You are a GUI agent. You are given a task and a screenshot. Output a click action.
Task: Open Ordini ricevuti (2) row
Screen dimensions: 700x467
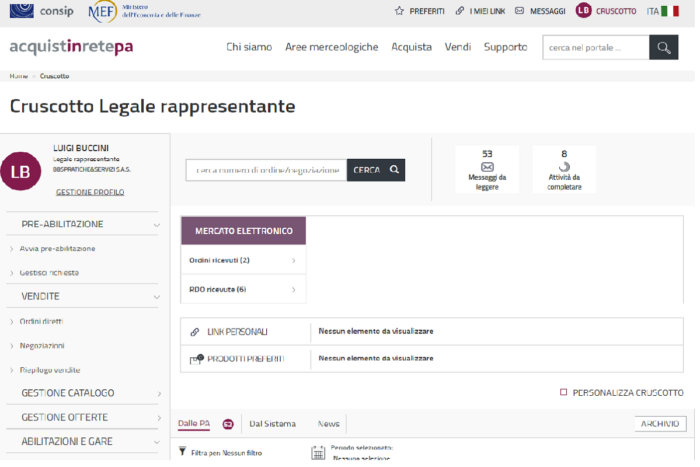click(x=243, y=261)
